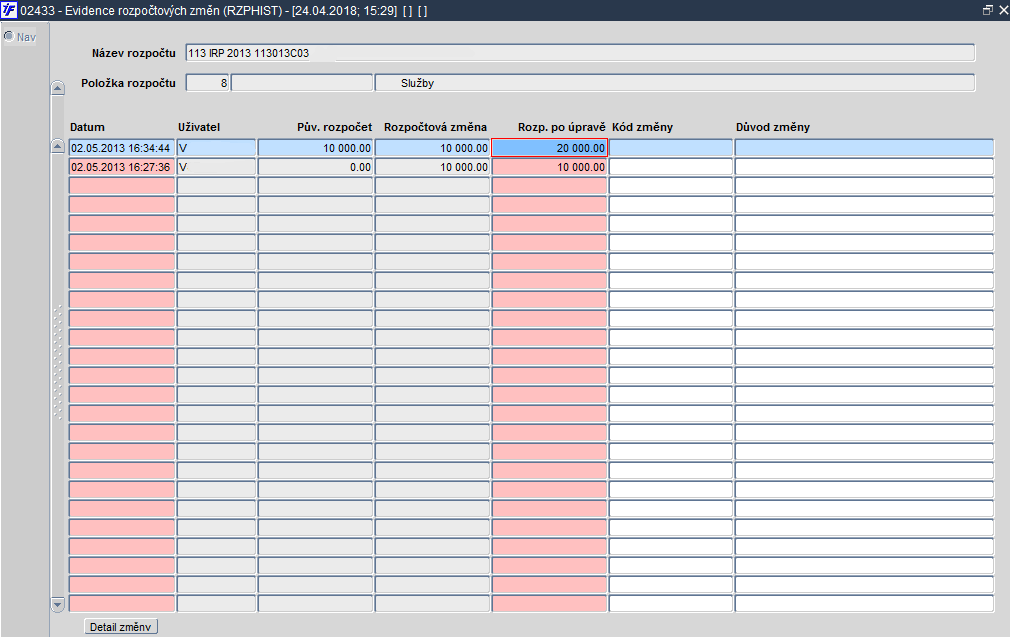Click Kód změny field in the 16:34:44 row

[x=671, y=148]
